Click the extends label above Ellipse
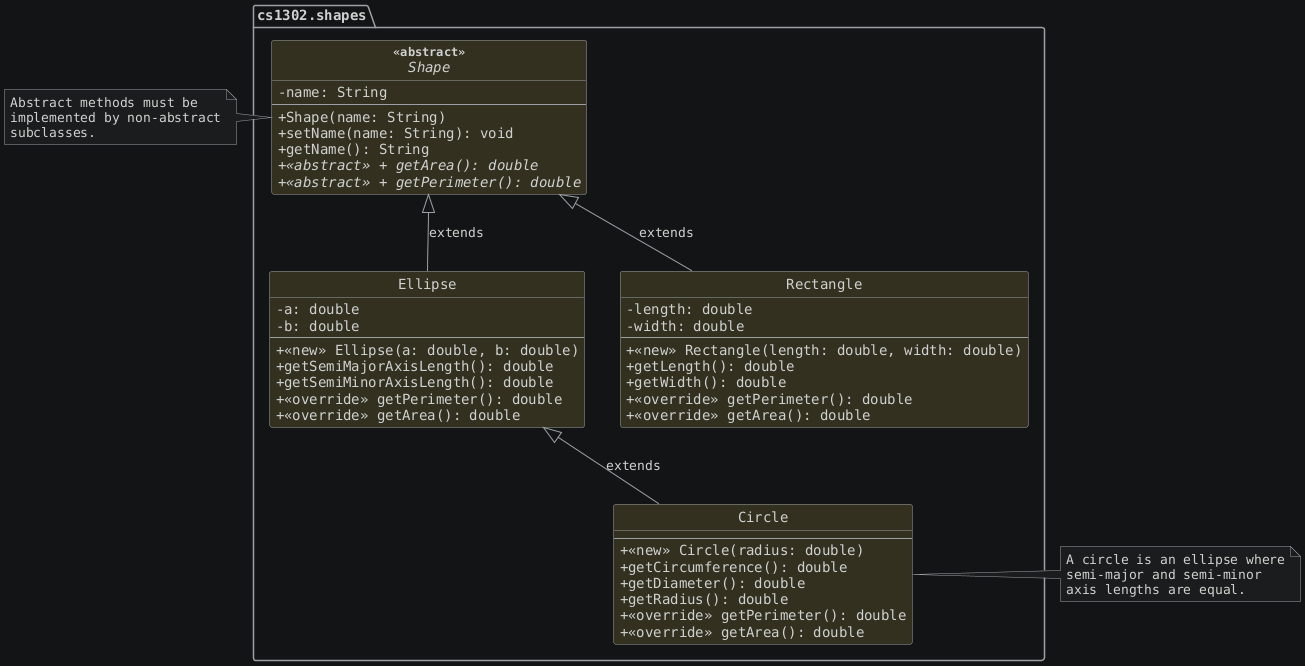The image size is (1305, 666). point(456,233)
